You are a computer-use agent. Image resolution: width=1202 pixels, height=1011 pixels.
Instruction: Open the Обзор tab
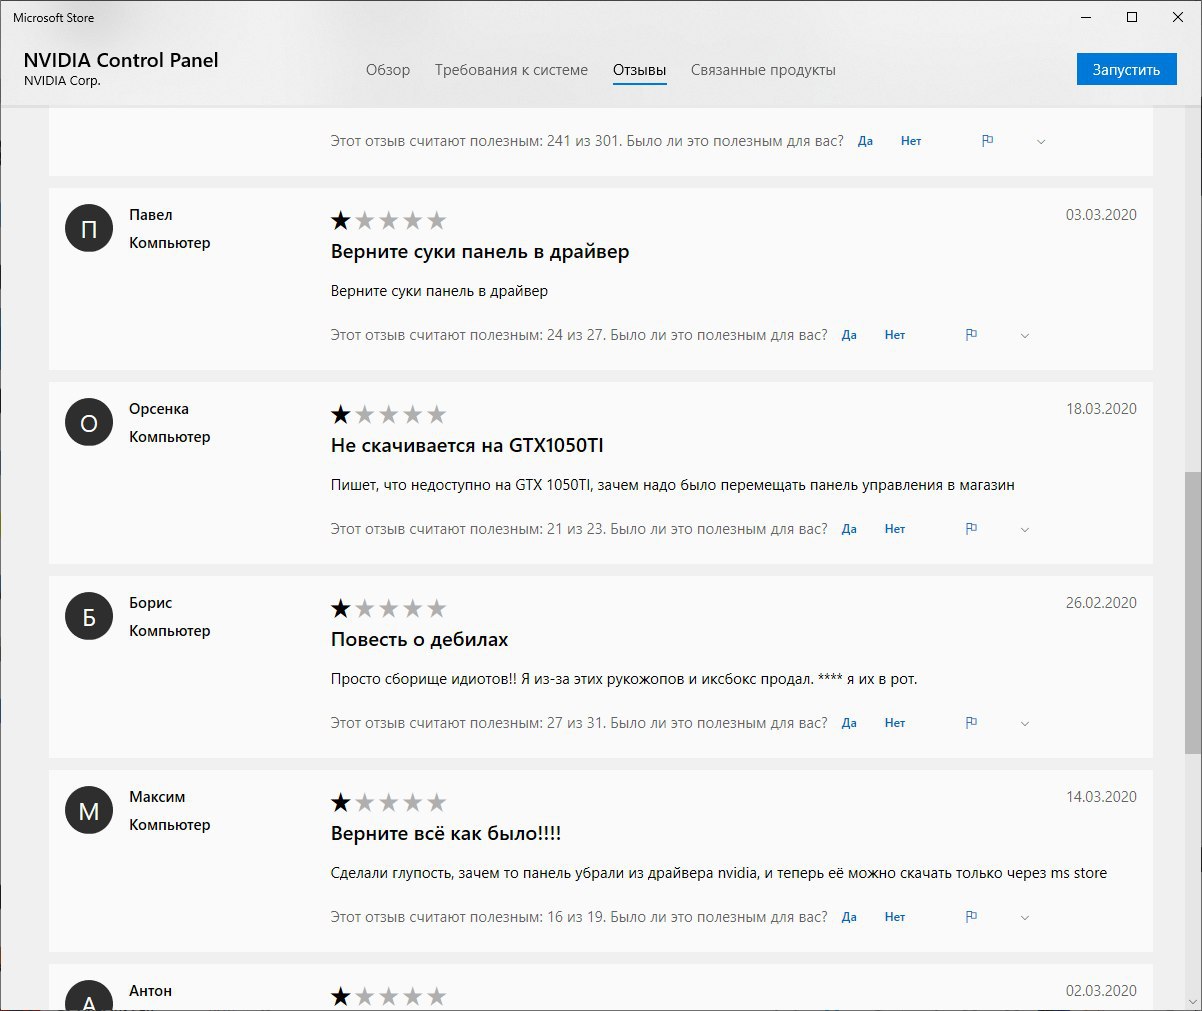tap(388, 70)
